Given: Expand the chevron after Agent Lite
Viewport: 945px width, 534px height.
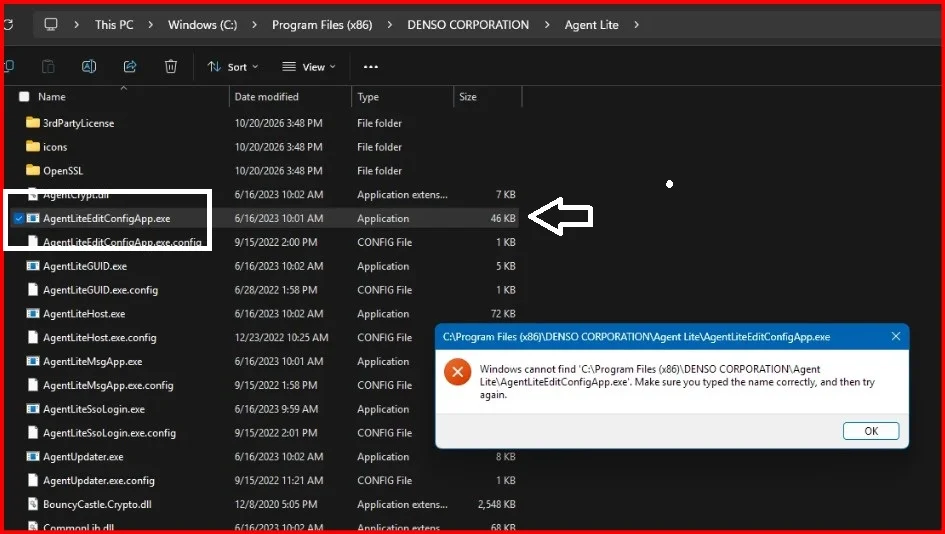Looking at the screenshot, I should point(636,25).
